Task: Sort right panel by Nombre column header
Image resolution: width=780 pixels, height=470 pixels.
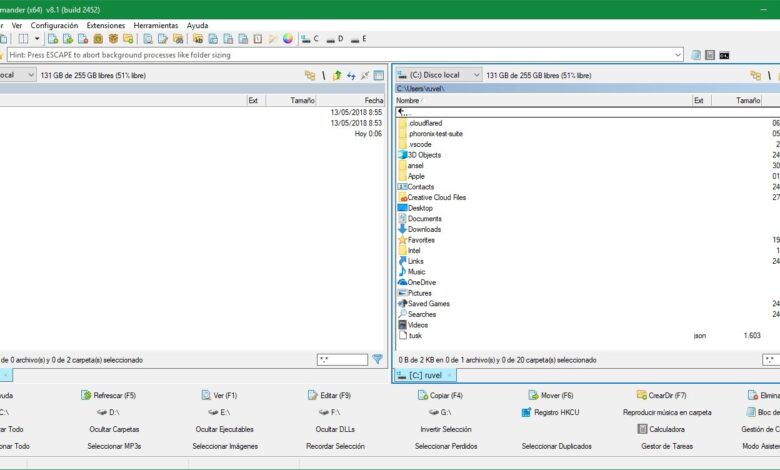Action: 543,100
